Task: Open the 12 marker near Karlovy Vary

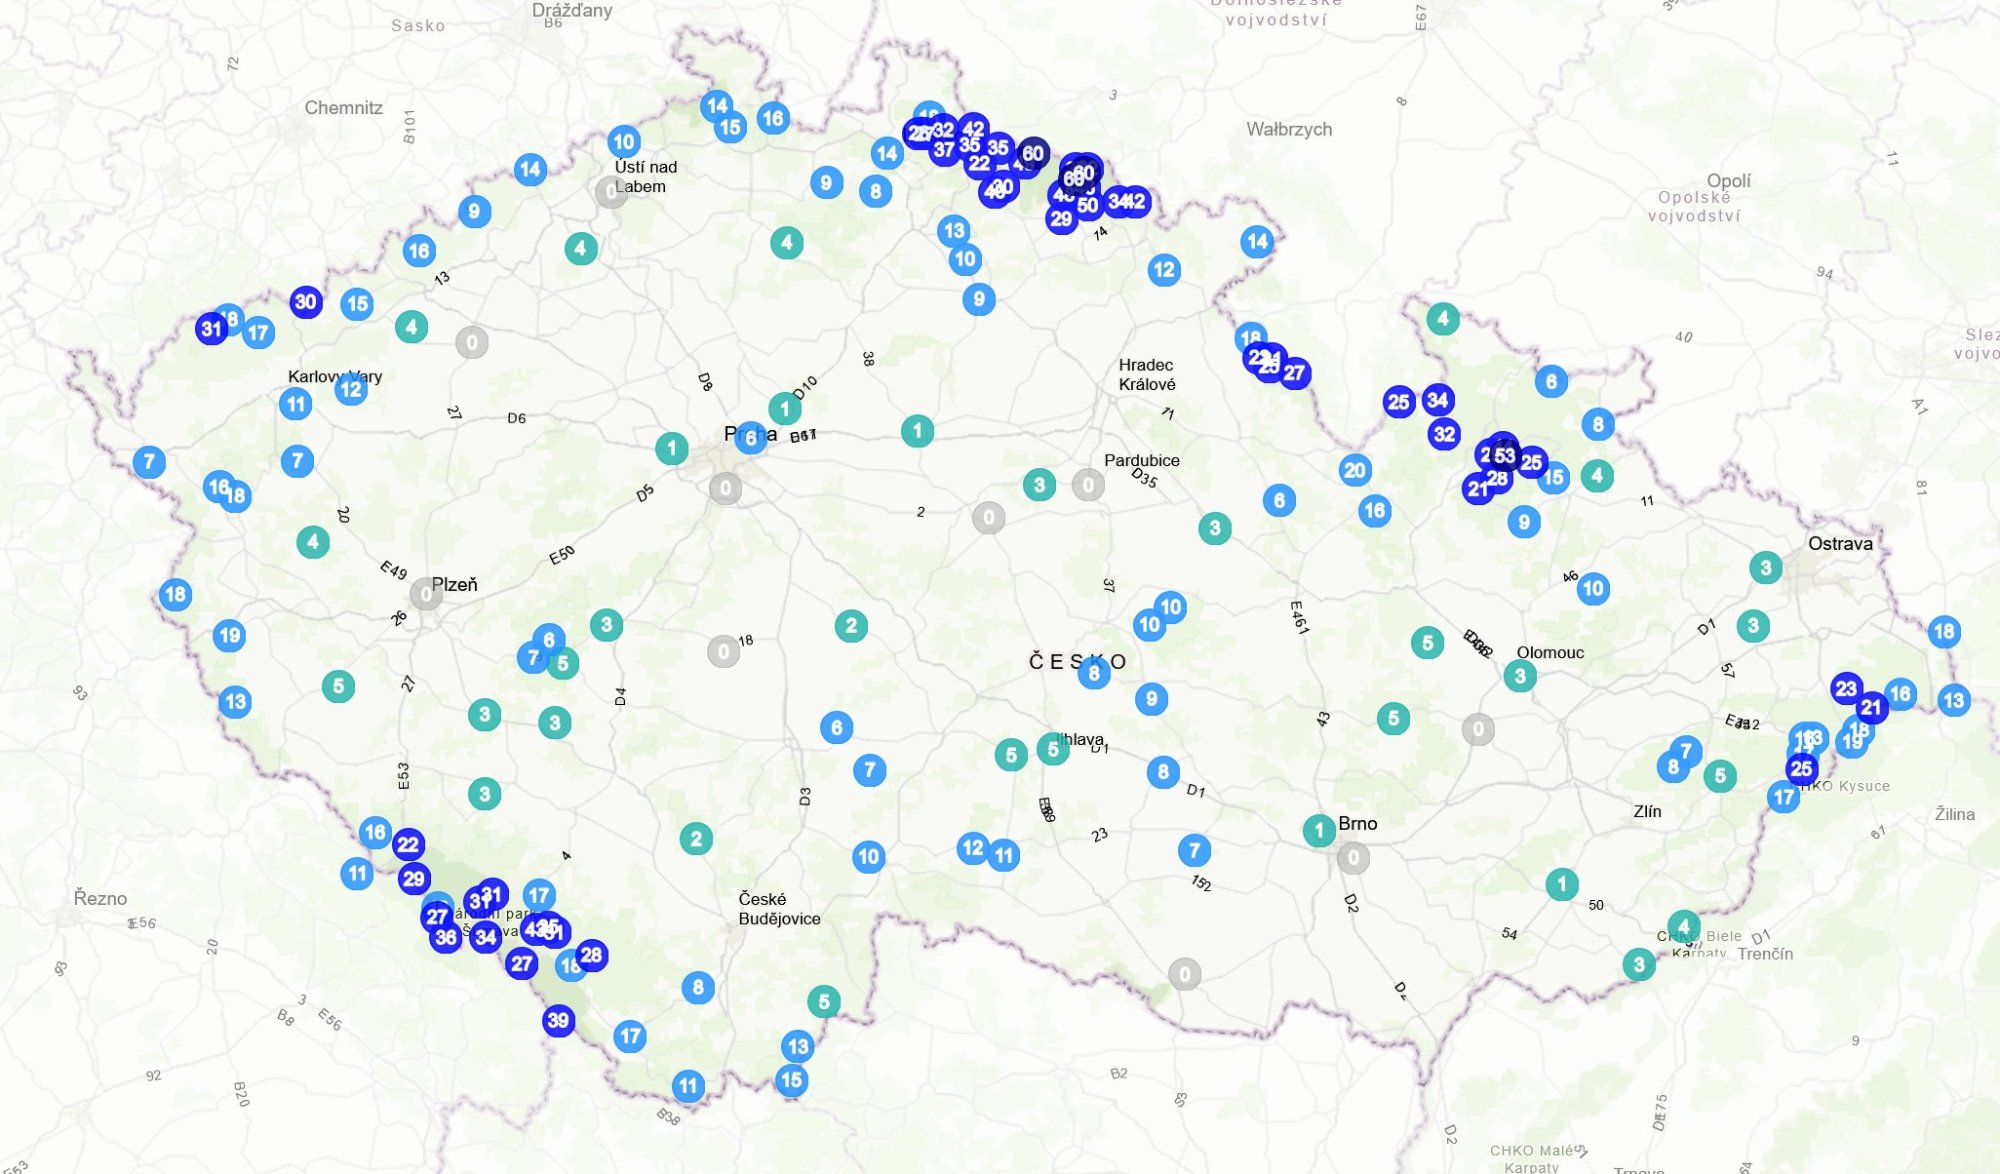Action: tap(350, 389)
